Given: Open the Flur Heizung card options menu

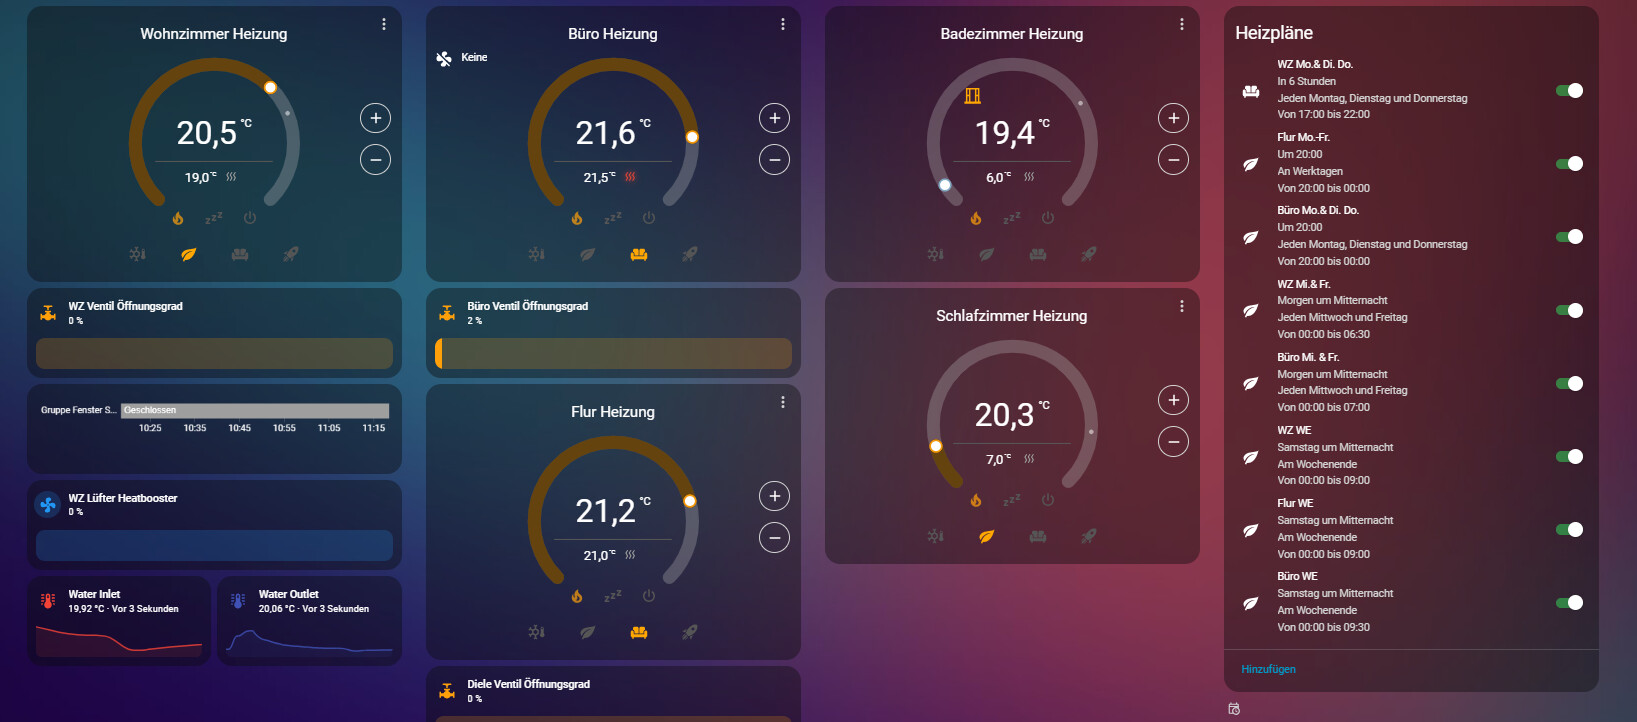Looking at the screenshot, I should 783,402.
